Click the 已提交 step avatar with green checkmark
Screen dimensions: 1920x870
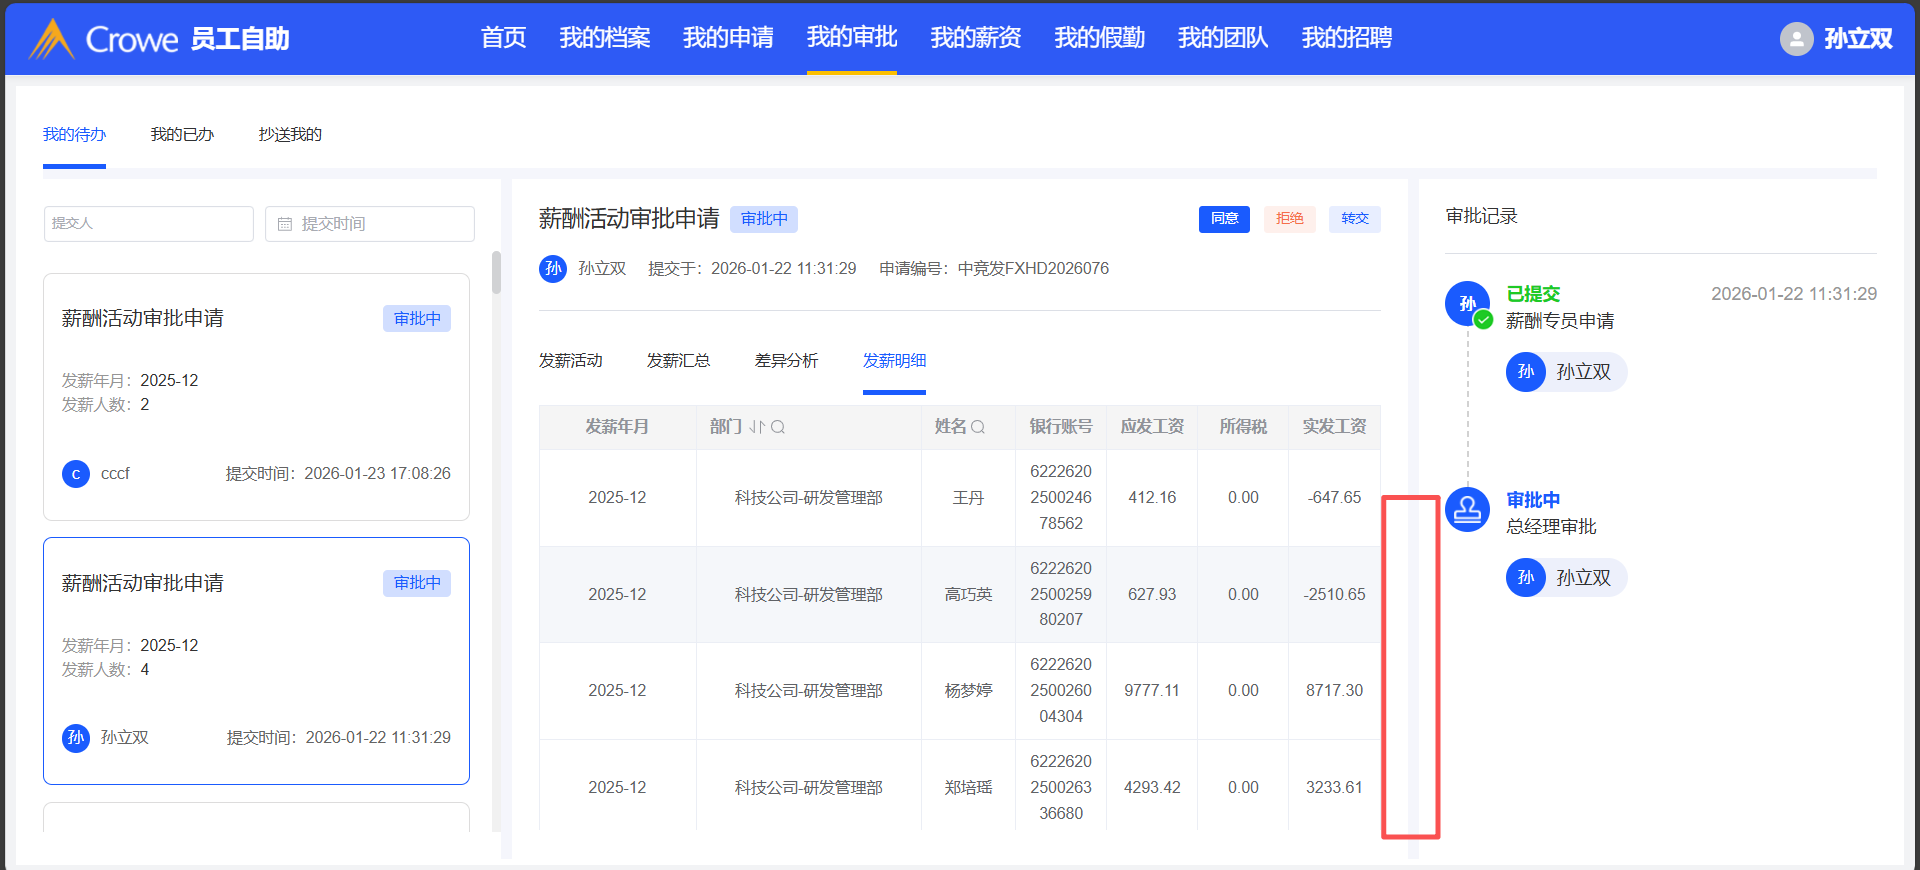pos(1467,304)
